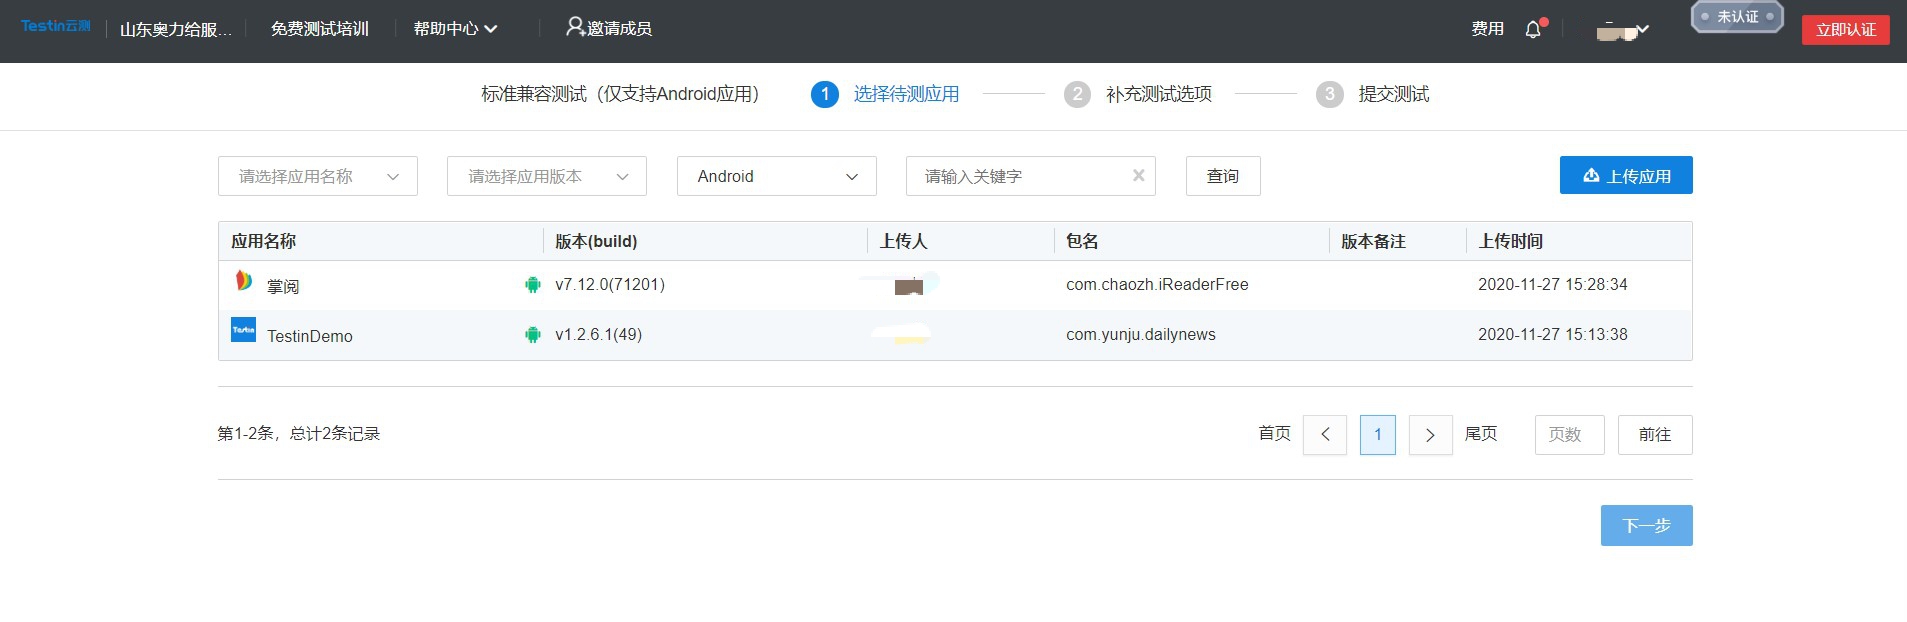Screen dimensions: 1907x622
Task: Click the 掌阅 app icon
Action: click(x=243, y=281)
